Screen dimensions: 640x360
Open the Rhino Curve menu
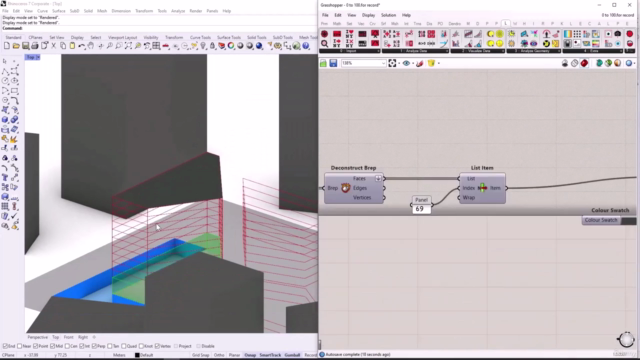[42, 11]
